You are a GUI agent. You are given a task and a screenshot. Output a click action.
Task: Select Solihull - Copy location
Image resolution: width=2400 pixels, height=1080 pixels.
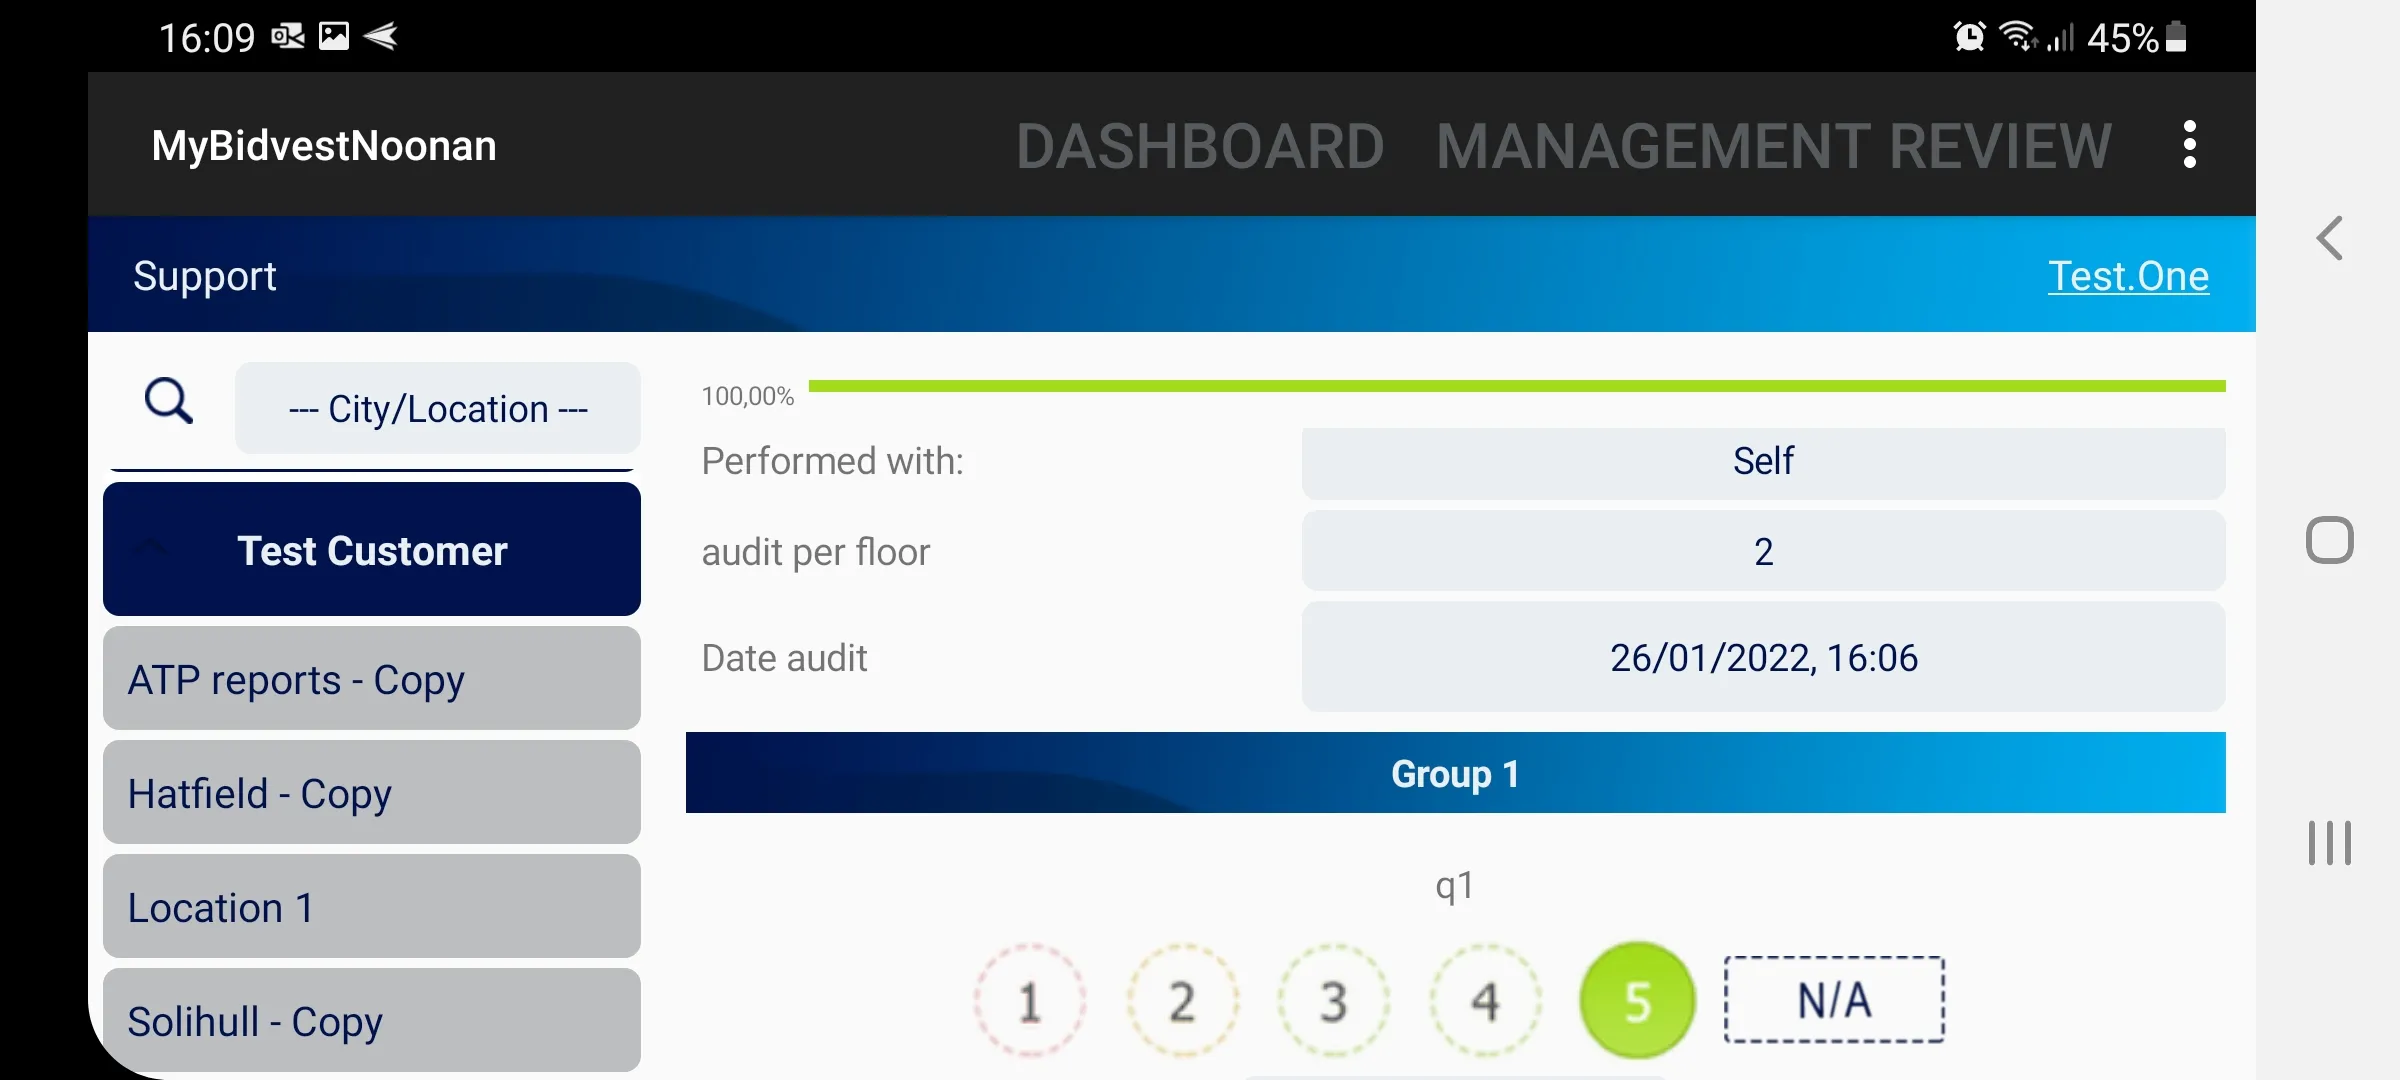pyautogui.click(x=372, y=1019)
